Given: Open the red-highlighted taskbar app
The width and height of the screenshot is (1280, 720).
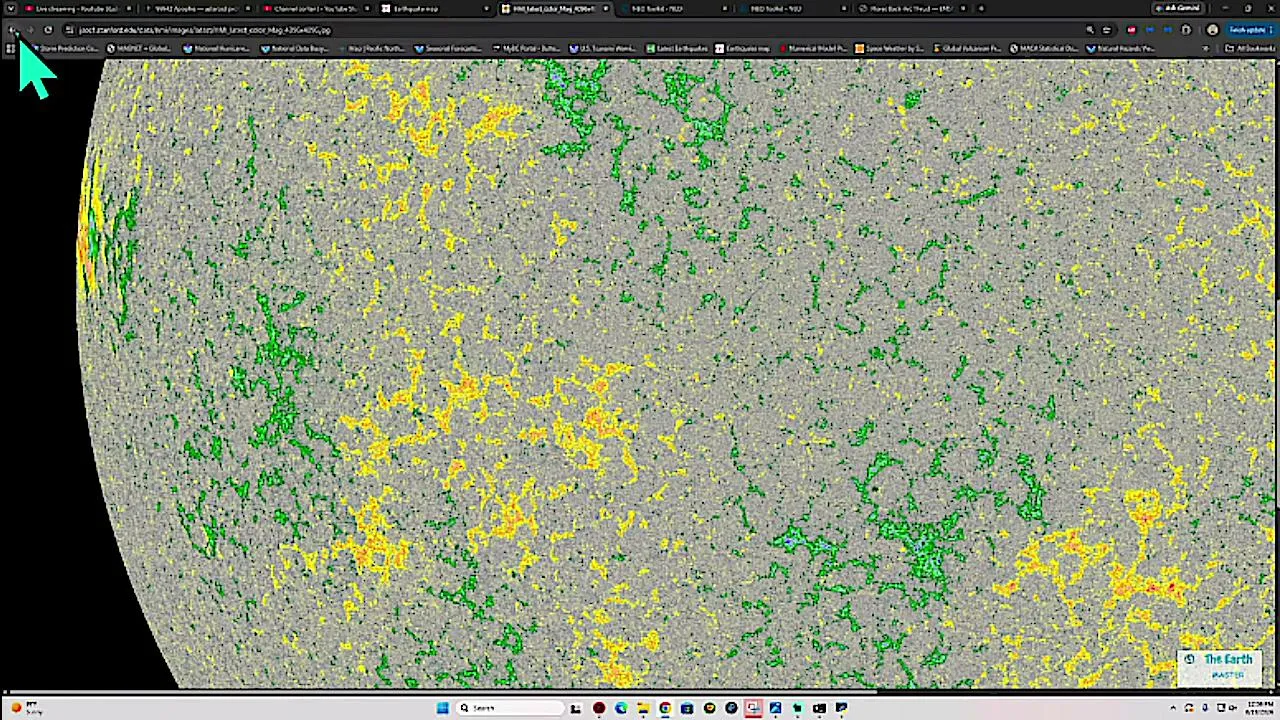Looking at the screenshot, I should [753, 708].
